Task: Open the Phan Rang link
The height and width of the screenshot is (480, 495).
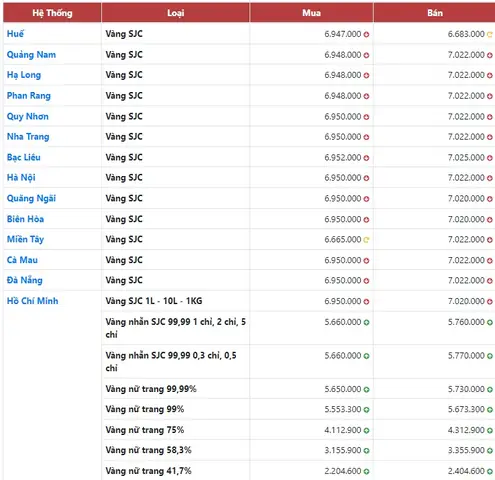Action: click(29, 96)
